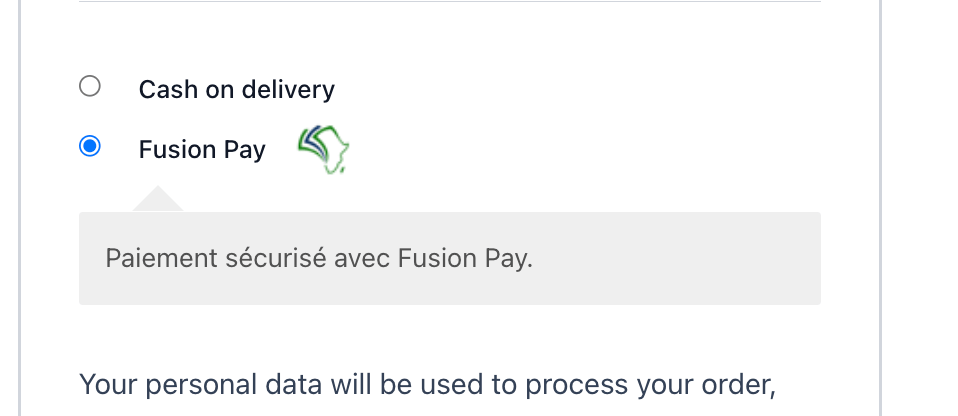This screenshot has width=958, height=416.
Task: Select the Fusion Pay radio button
Action: pyautogui.click(x=90, y=147)
